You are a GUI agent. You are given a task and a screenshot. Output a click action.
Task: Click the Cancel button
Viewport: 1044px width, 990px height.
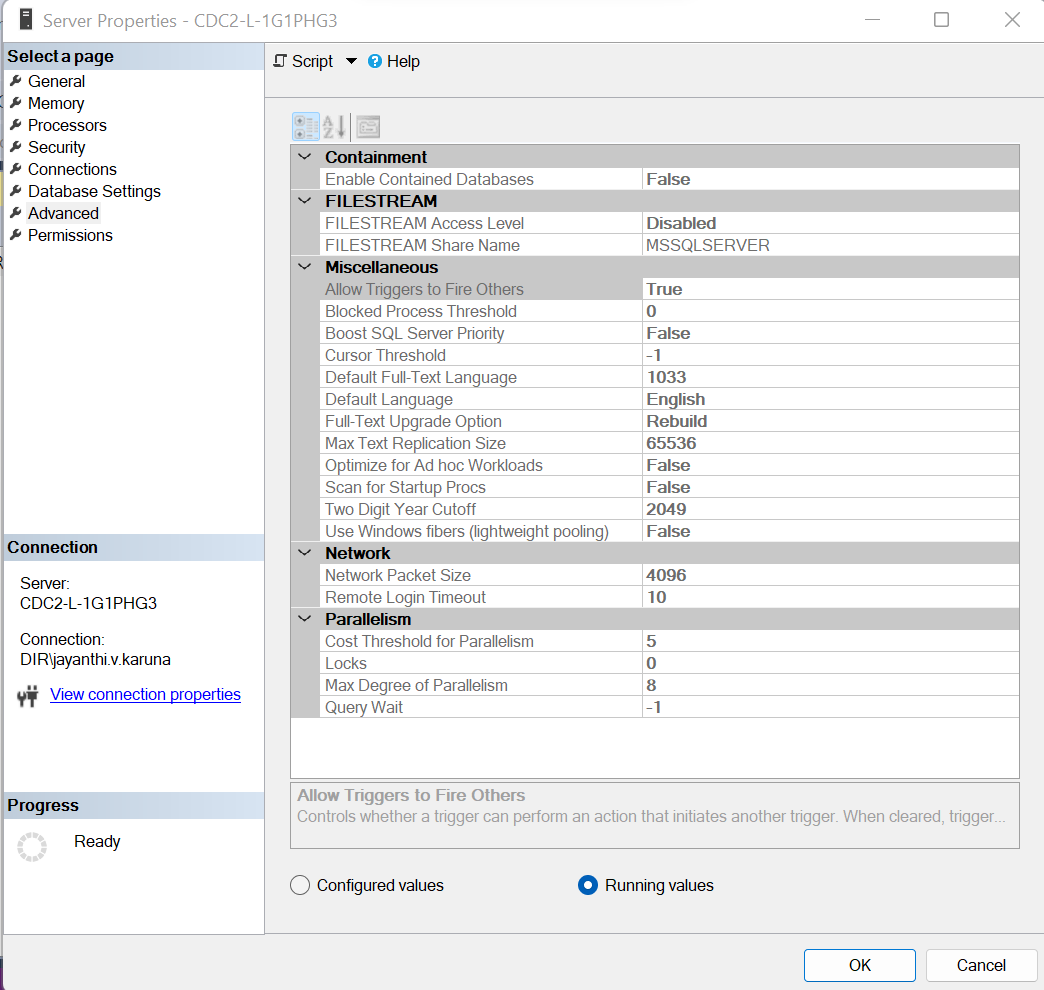pos(981,965)
